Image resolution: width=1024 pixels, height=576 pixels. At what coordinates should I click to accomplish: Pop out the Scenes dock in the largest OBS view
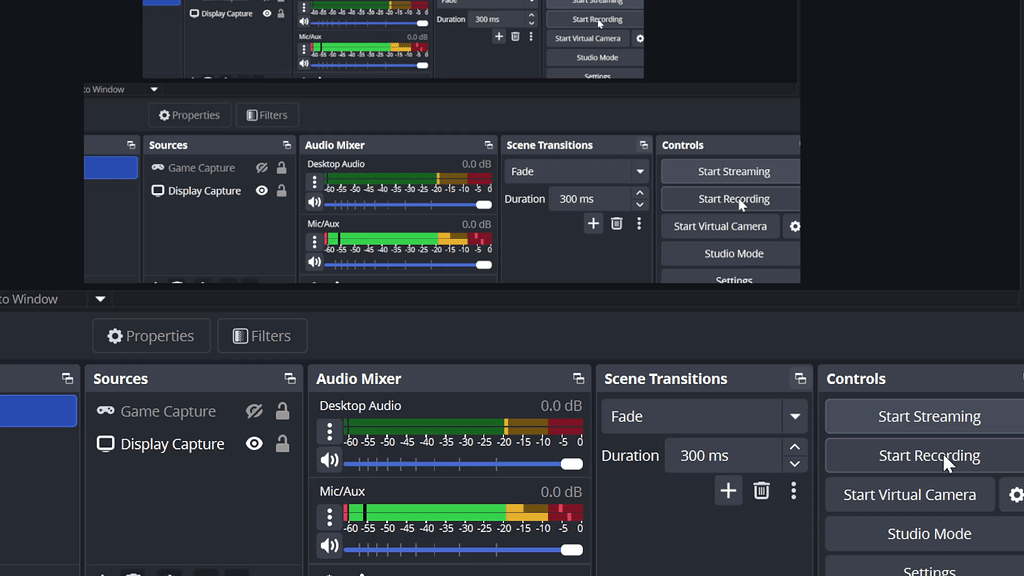pyautogui.click(x=67, y=379)
